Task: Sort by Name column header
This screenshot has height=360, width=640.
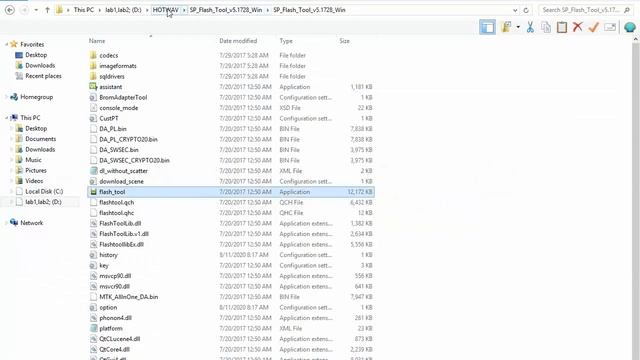Action: pyautogui.click(x=97, y=41)
